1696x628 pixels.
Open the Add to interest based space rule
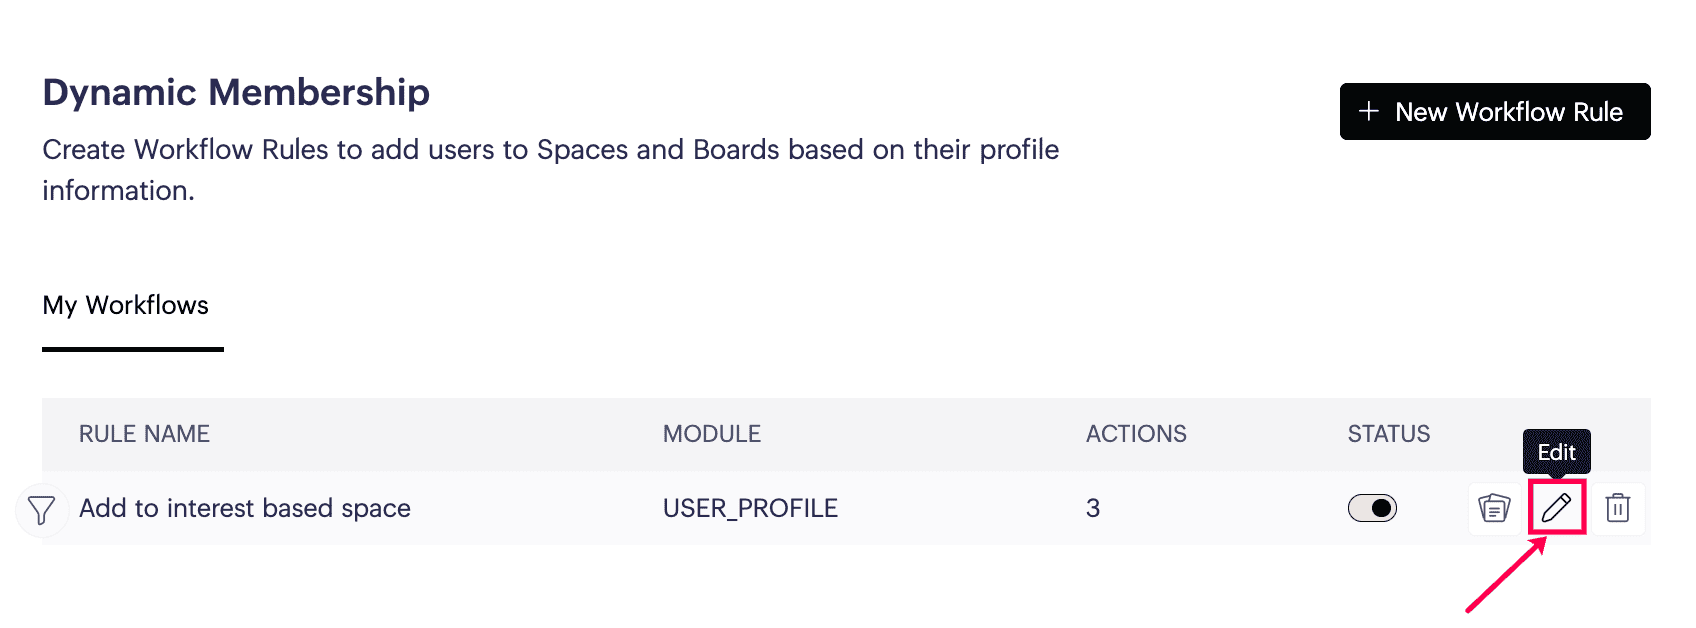pos(245,508)
